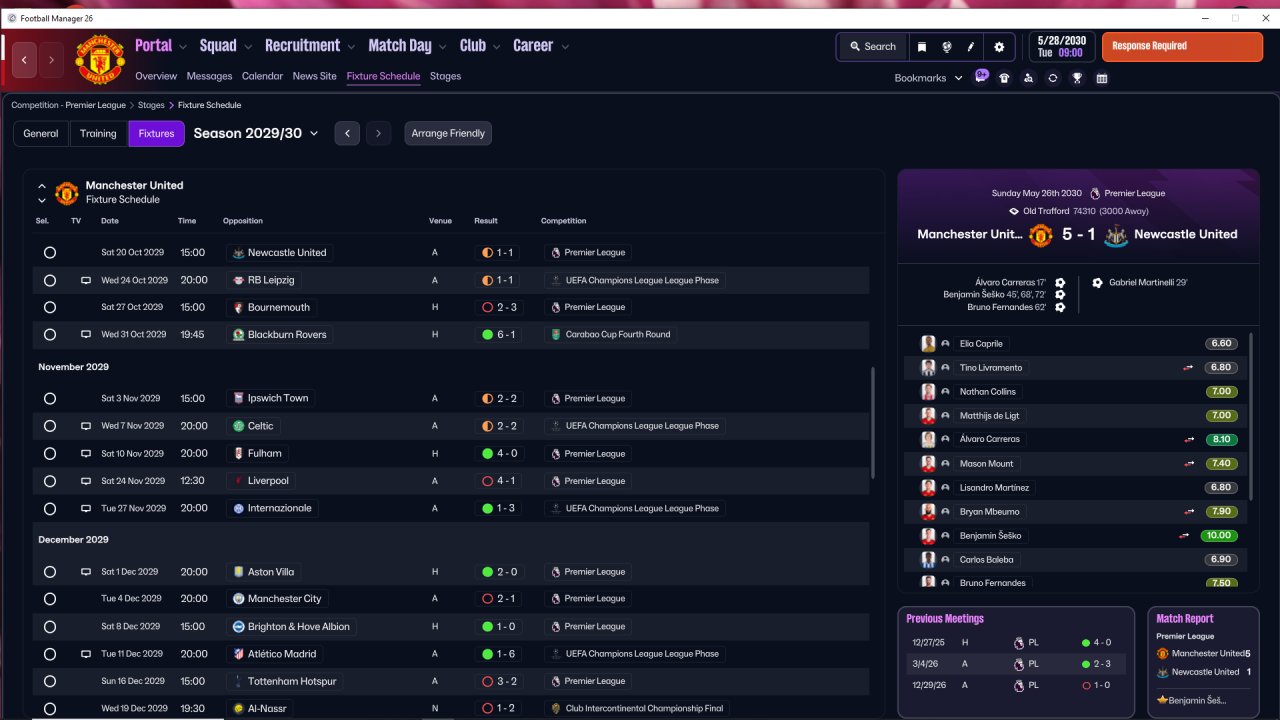Open the Stages breadcrumb link
The image size is (1280, 720).
(151, 105)
